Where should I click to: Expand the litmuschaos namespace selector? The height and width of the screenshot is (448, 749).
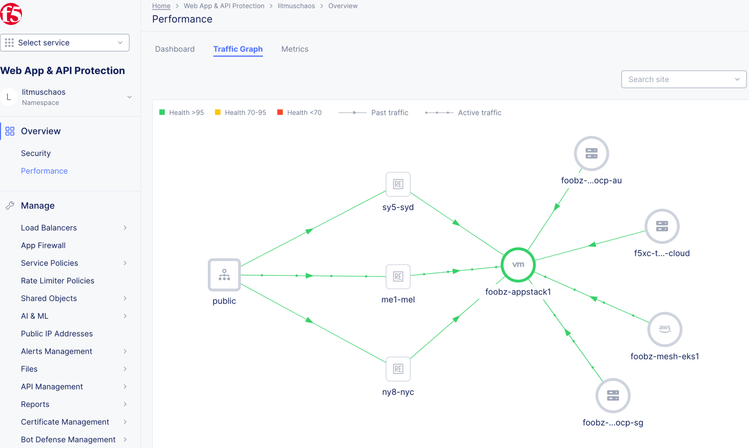coord(129,97)
